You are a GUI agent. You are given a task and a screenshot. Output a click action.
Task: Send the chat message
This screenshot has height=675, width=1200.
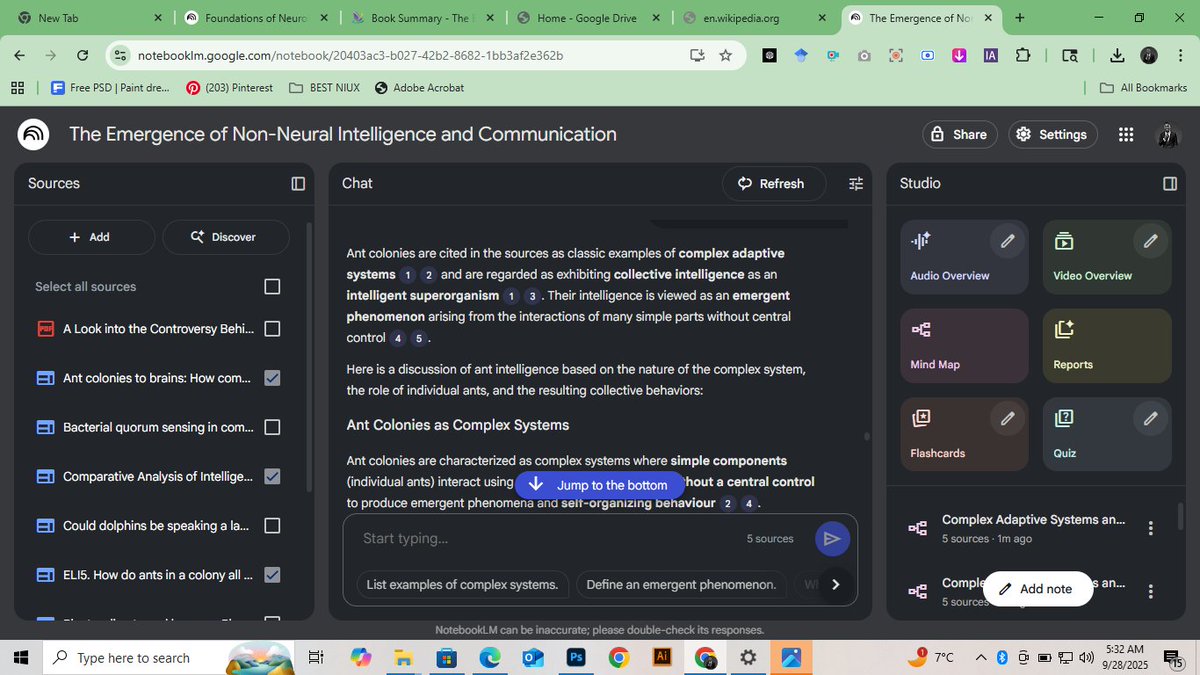click(x=831, y=539)
